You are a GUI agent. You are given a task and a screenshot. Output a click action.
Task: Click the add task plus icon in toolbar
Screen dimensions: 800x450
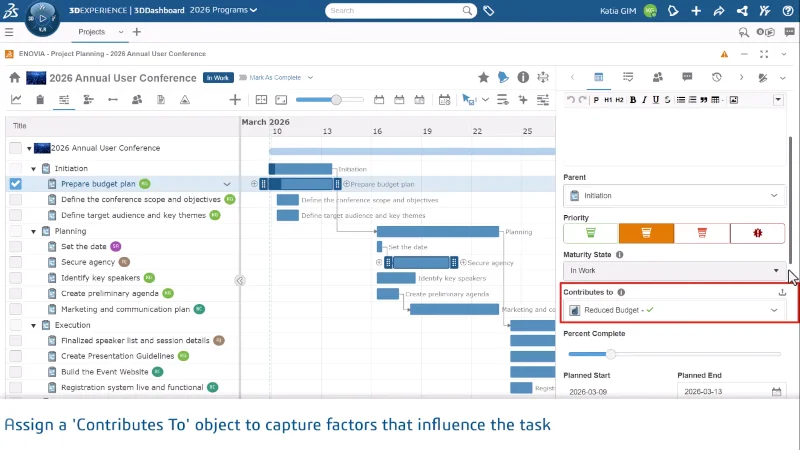pos(235,100)
